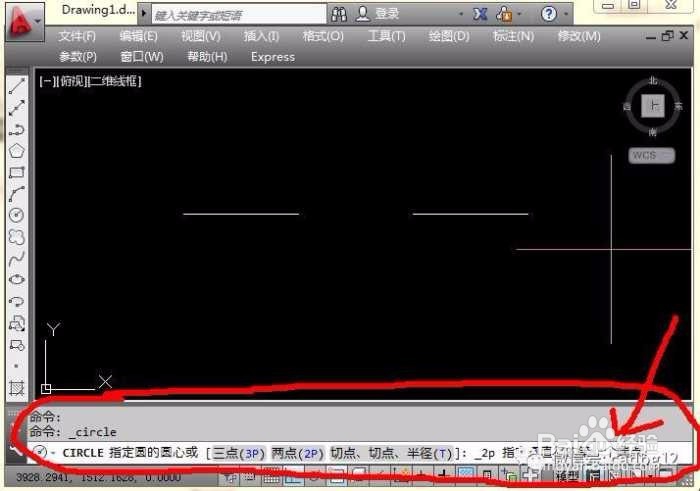Select the Construction Line tool

point(17,108)
